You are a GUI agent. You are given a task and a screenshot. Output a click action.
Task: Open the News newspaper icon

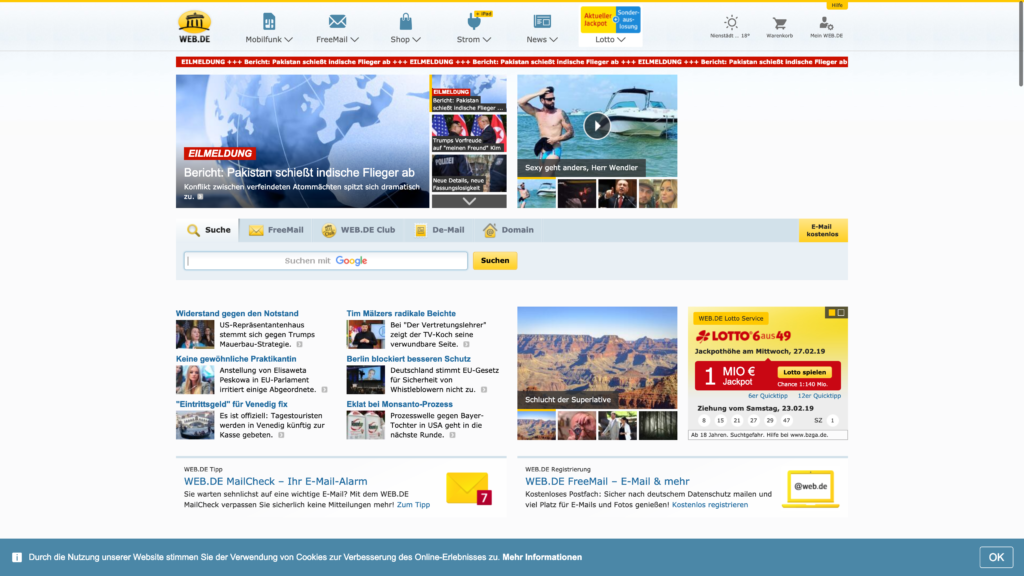click(x=542, y=21)
